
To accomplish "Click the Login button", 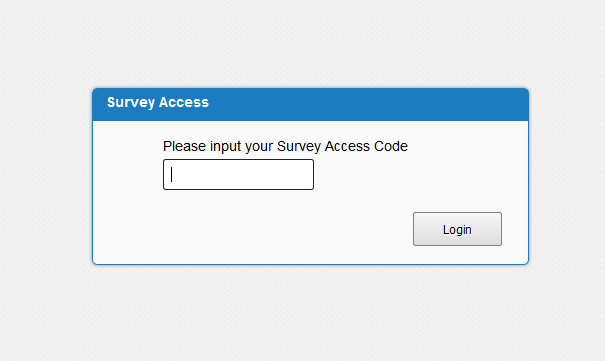I will pyautogui.click(x=457, y=229).
